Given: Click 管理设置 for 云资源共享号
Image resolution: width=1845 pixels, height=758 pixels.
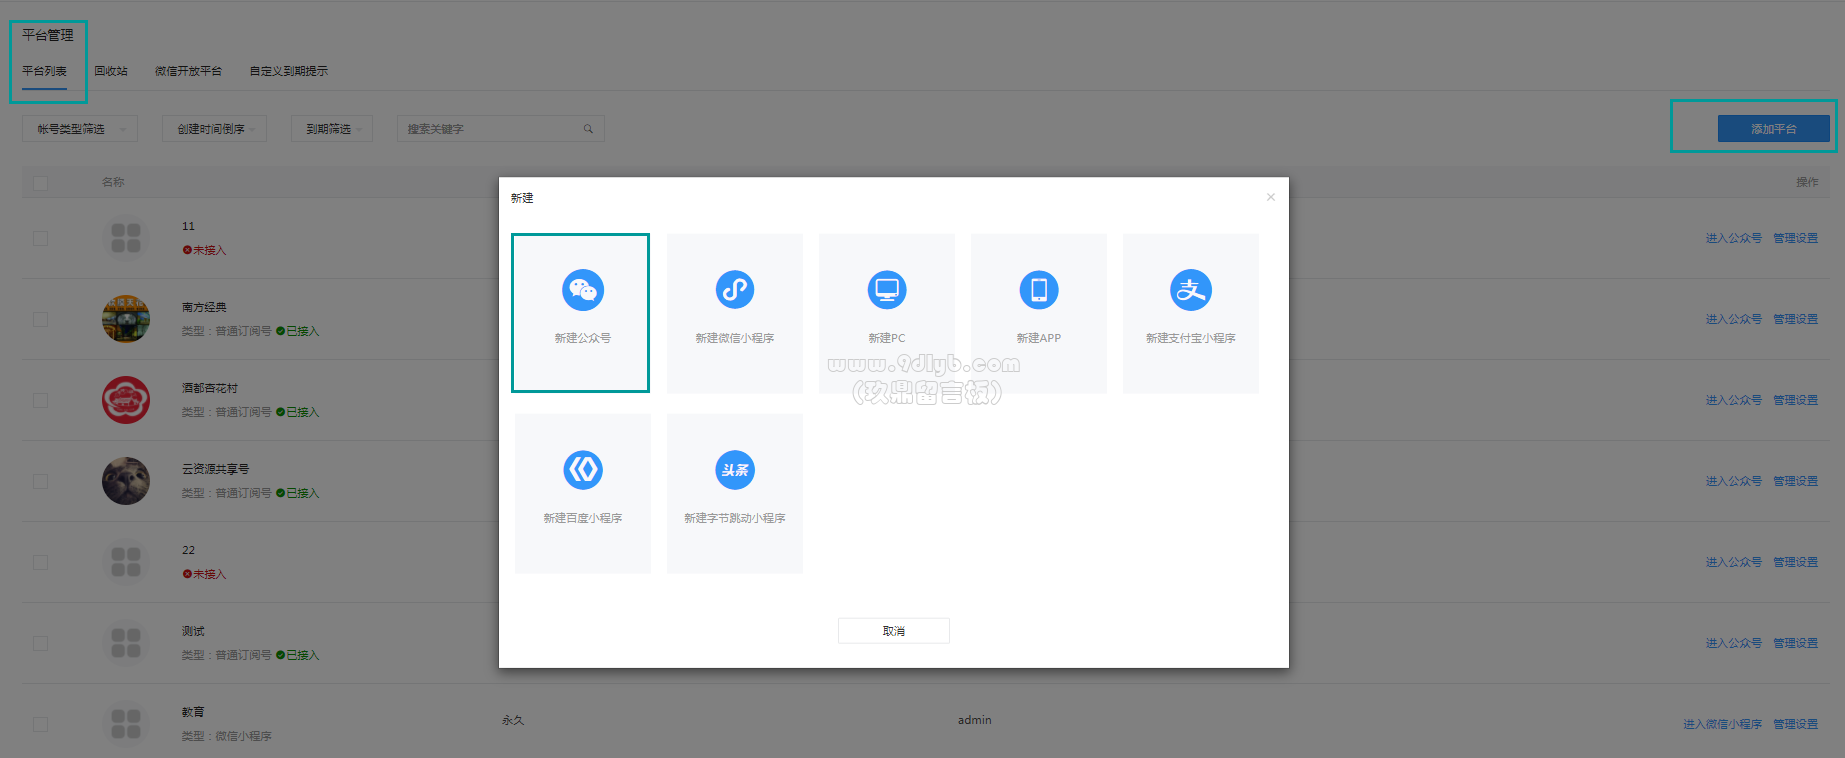Looking at the screenshot, I should (1796, 481).
